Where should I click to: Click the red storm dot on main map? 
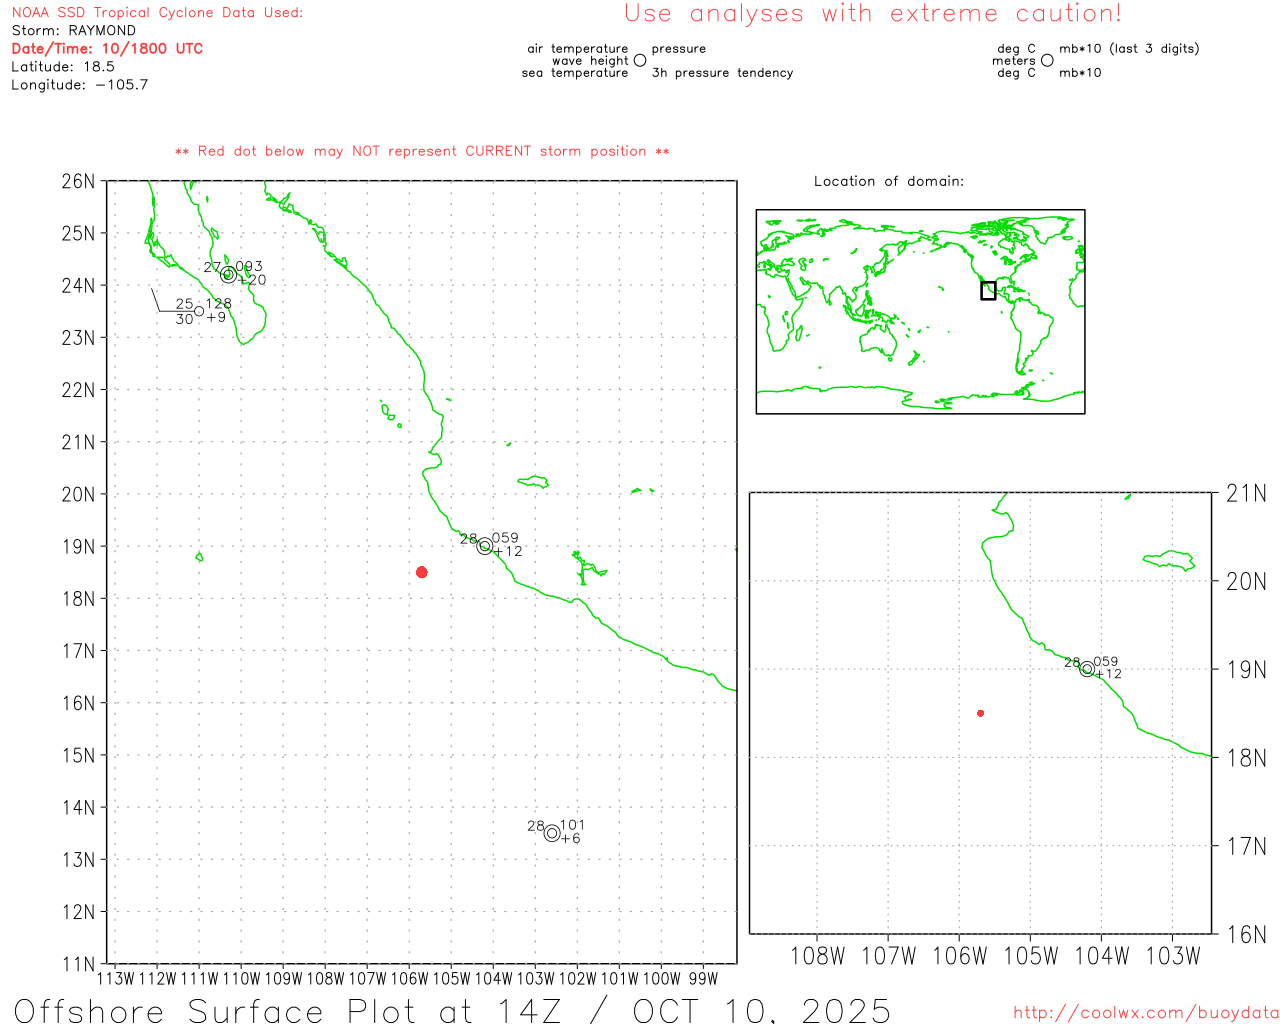(x=422, y=572)
